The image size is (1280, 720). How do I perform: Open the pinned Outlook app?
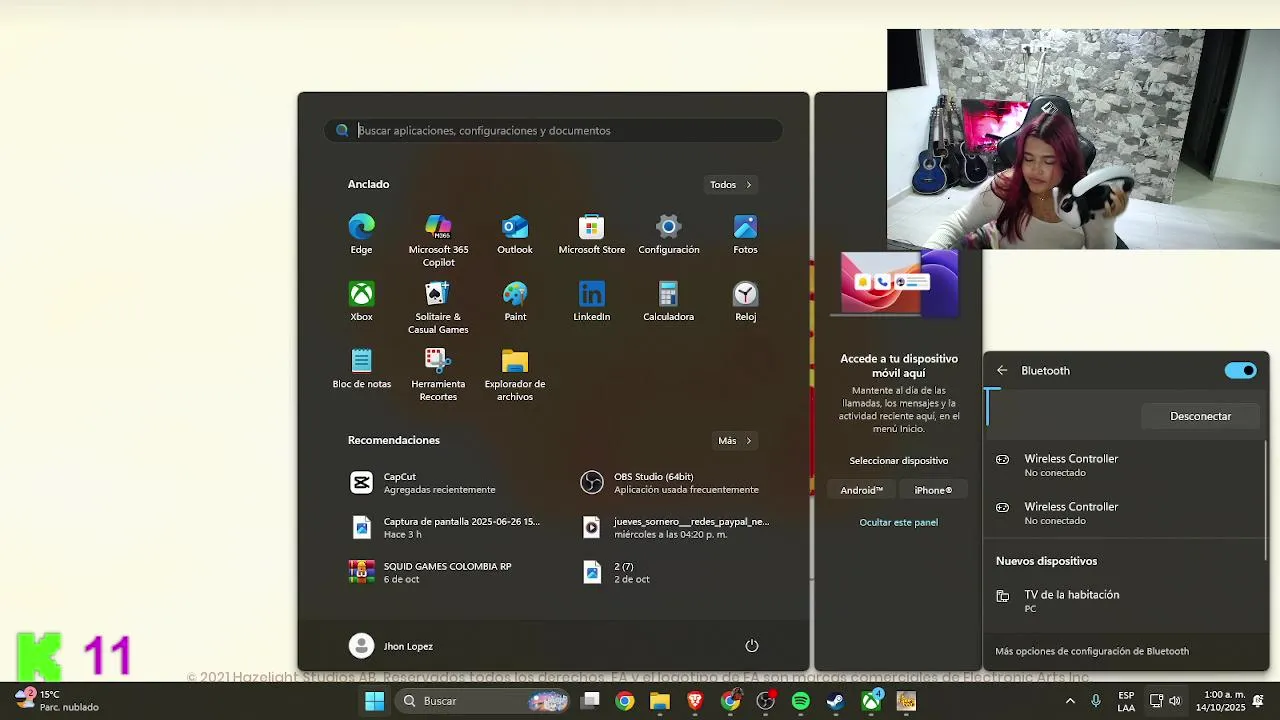[515, 235]
